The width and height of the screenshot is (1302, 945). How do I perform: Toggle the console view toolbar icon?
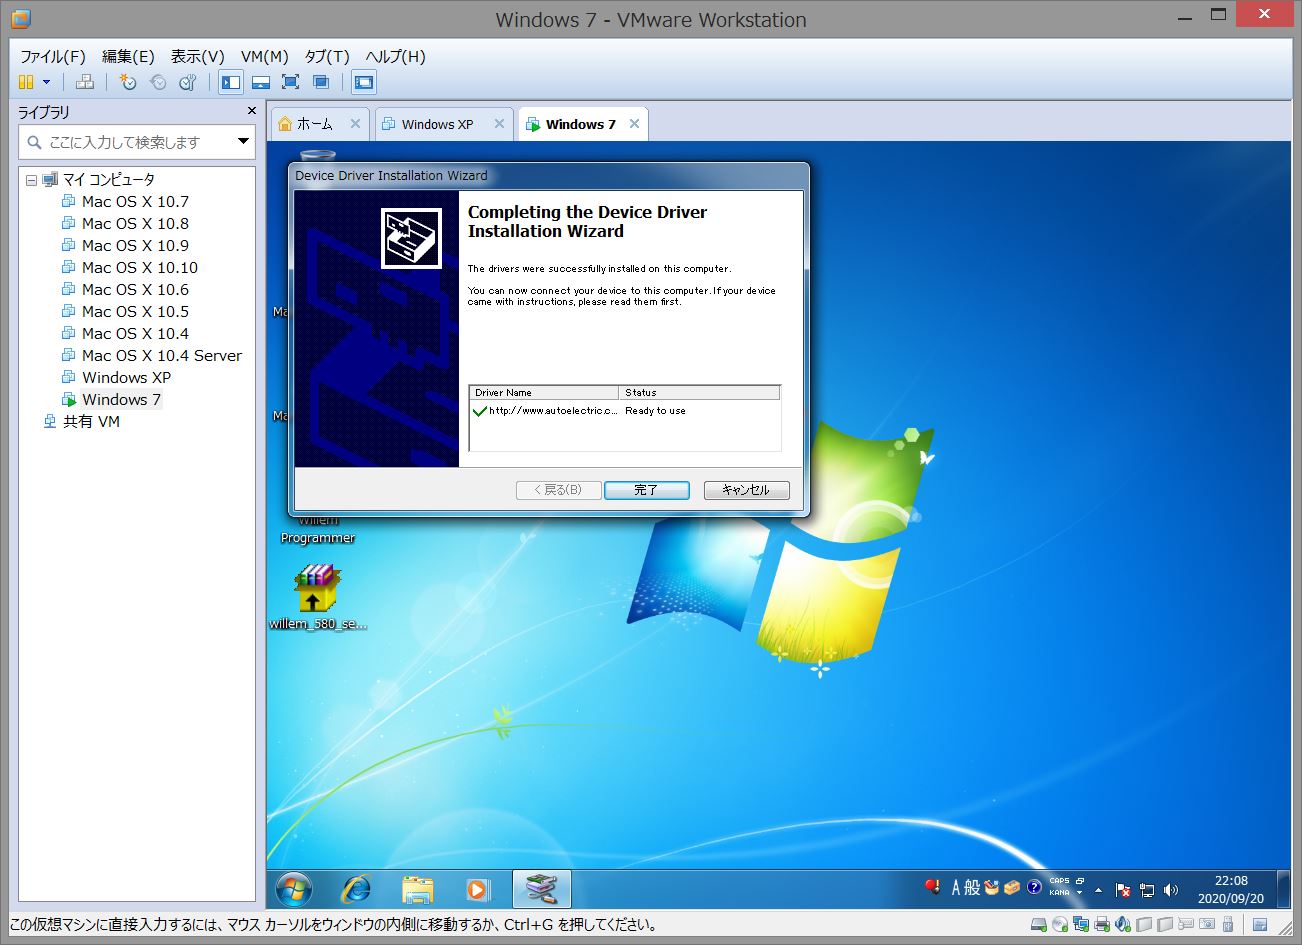tap(364, 82)
